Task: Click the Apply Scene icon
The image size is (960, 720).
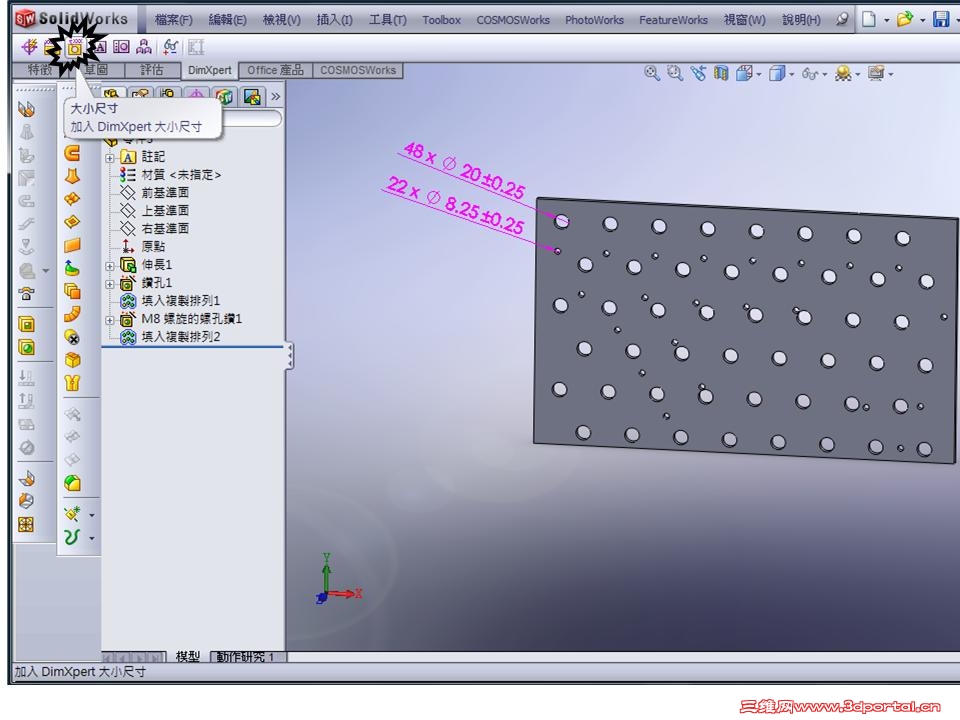Action: coord(843,73)
